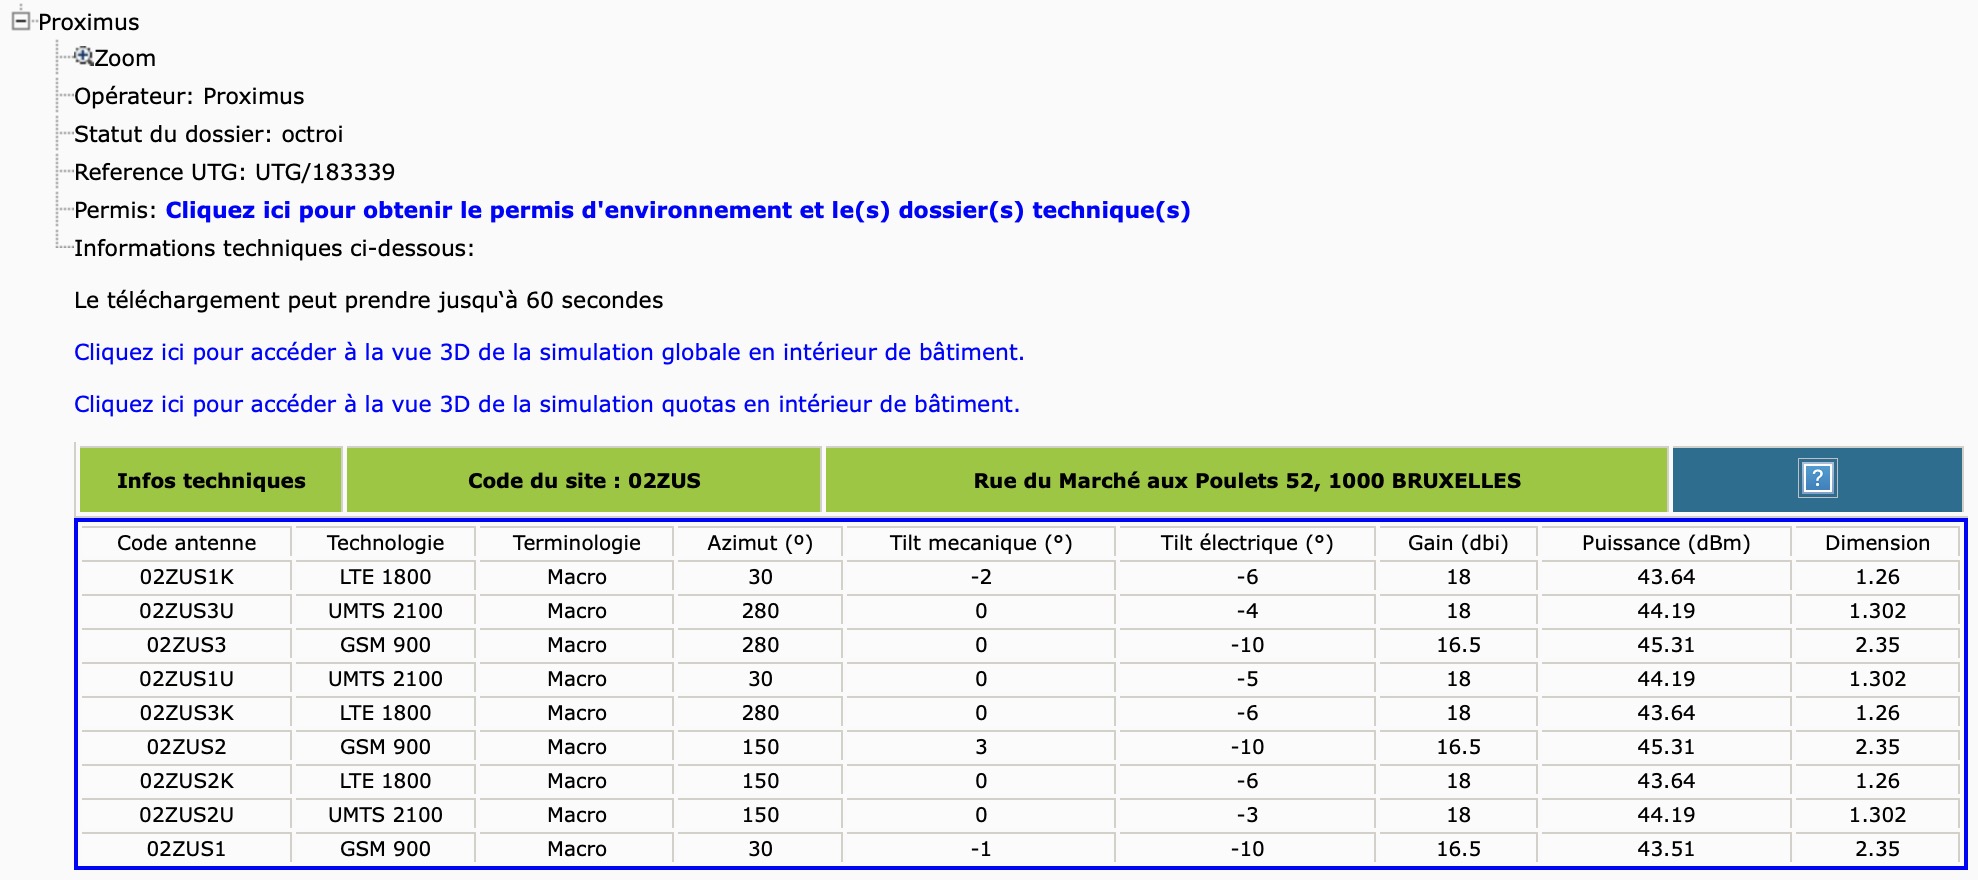Click the Technologie column header
The height and width of the screenshot is (880, 1978).
(385, 543)
